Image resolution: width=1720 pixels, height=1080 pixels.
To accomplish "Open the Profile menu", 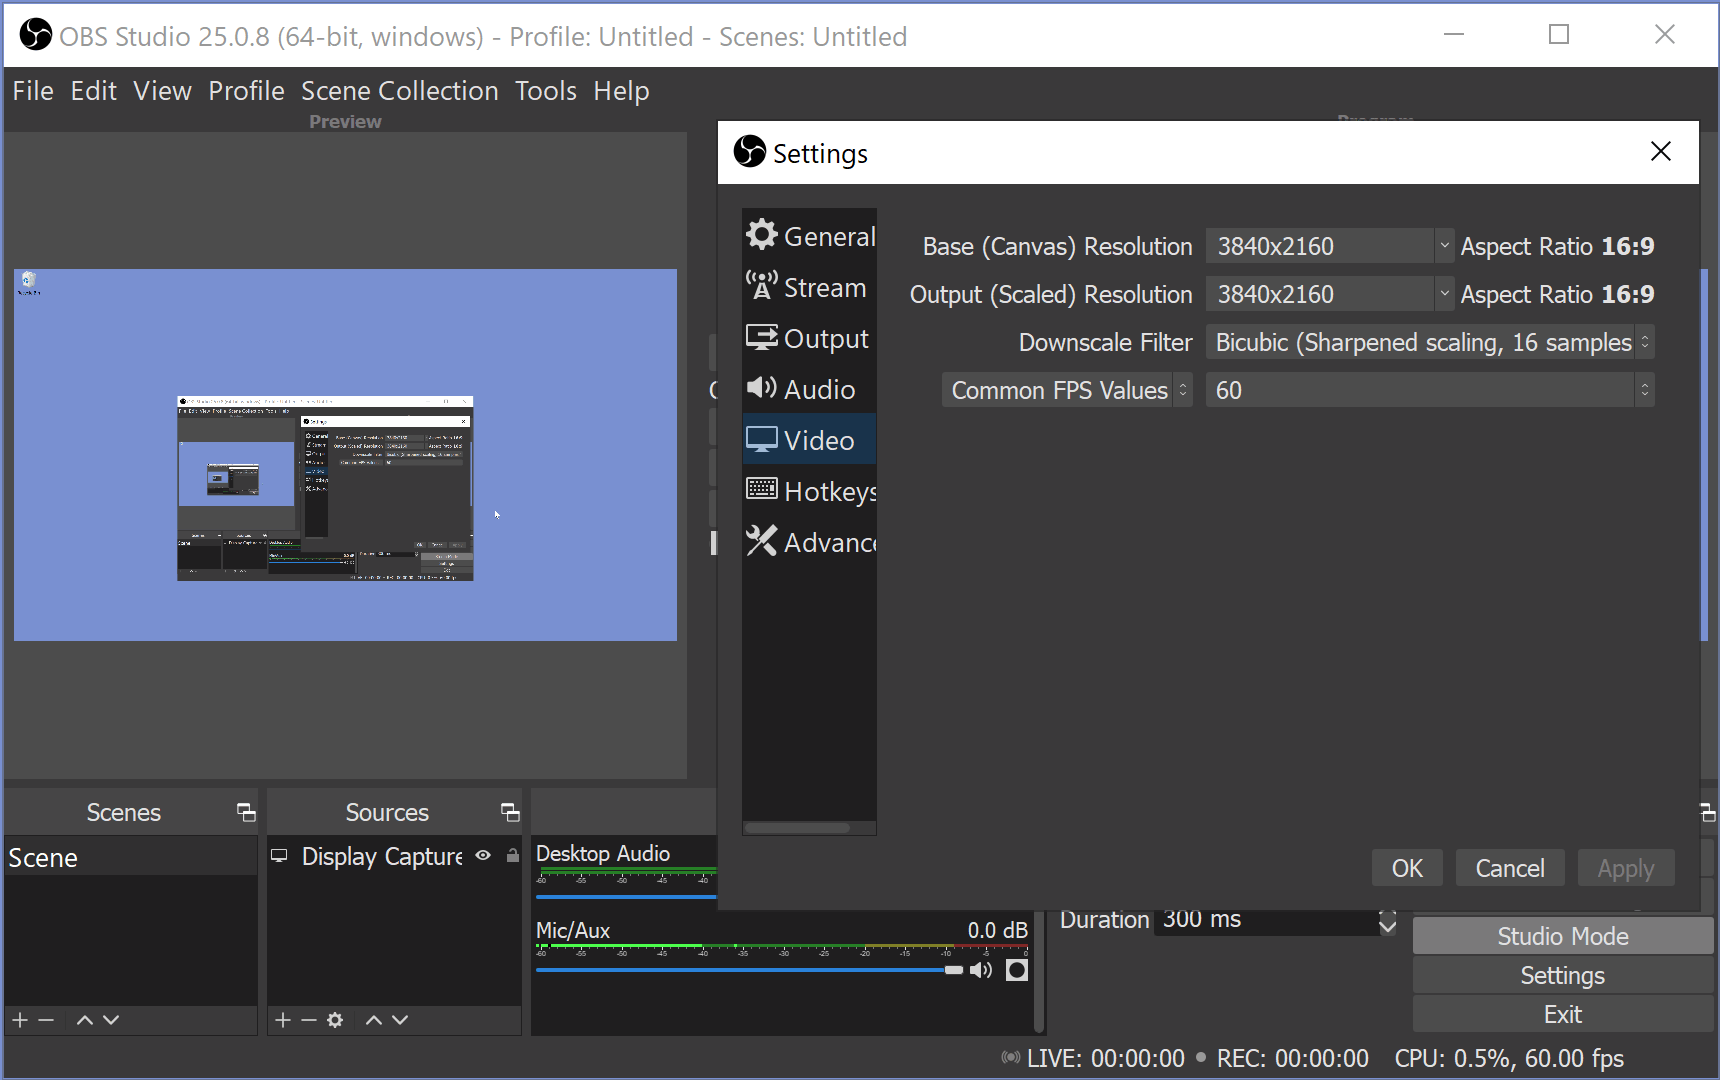I will click(x=246, y=91).
